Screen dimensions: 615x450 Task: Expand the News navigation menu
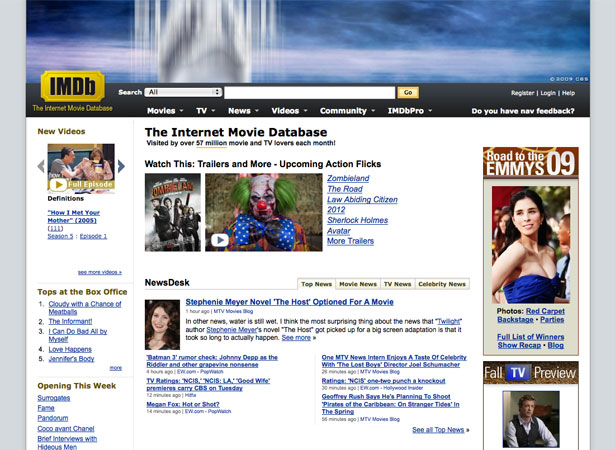[x=243, y=111]
